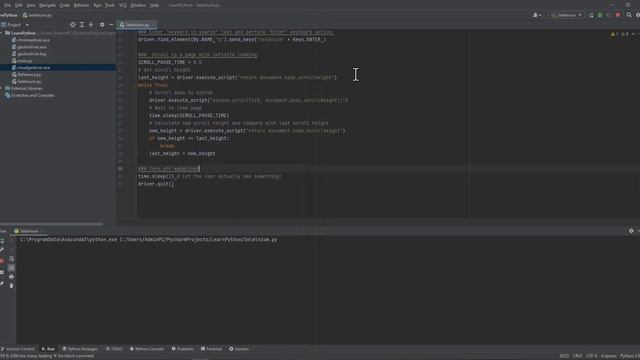
Task: Open the Services tool window
Action: point(239,349)
